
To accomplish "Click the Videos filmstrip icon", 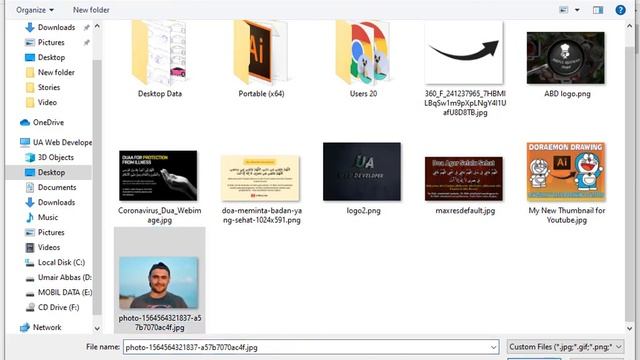I will click(x=30, y=247).
